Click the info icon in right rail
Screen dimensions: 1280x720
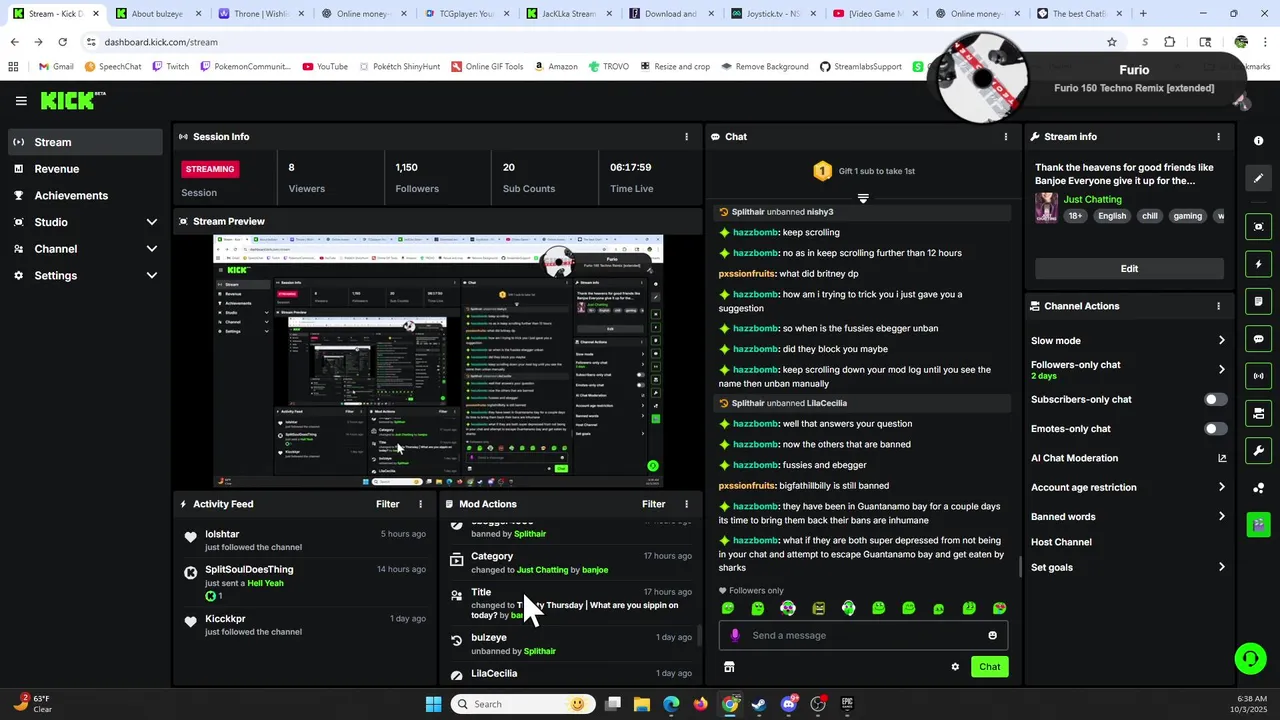pos(1258,141)
